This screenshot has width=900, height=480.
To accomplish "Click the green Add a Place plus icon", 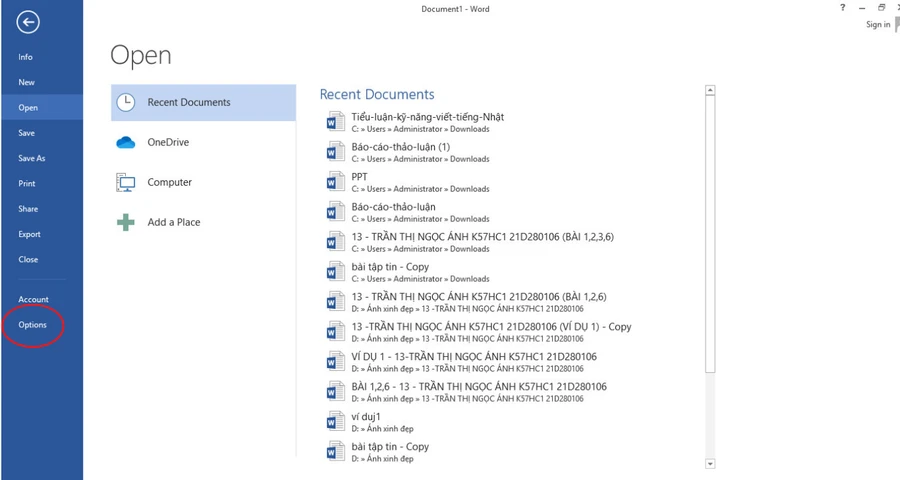I will [x=126, y=222].
